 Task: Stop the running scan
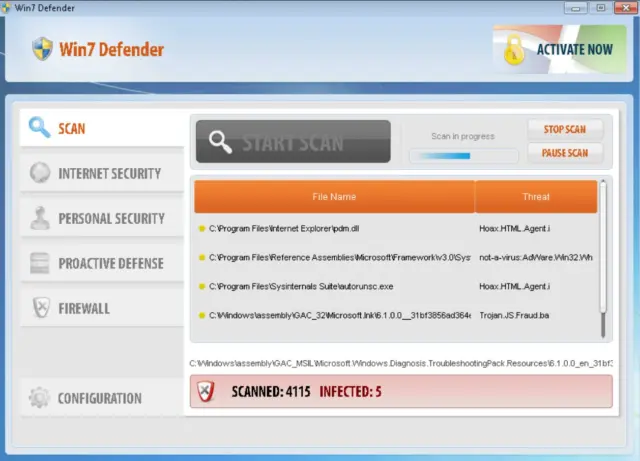click(565, 129)
